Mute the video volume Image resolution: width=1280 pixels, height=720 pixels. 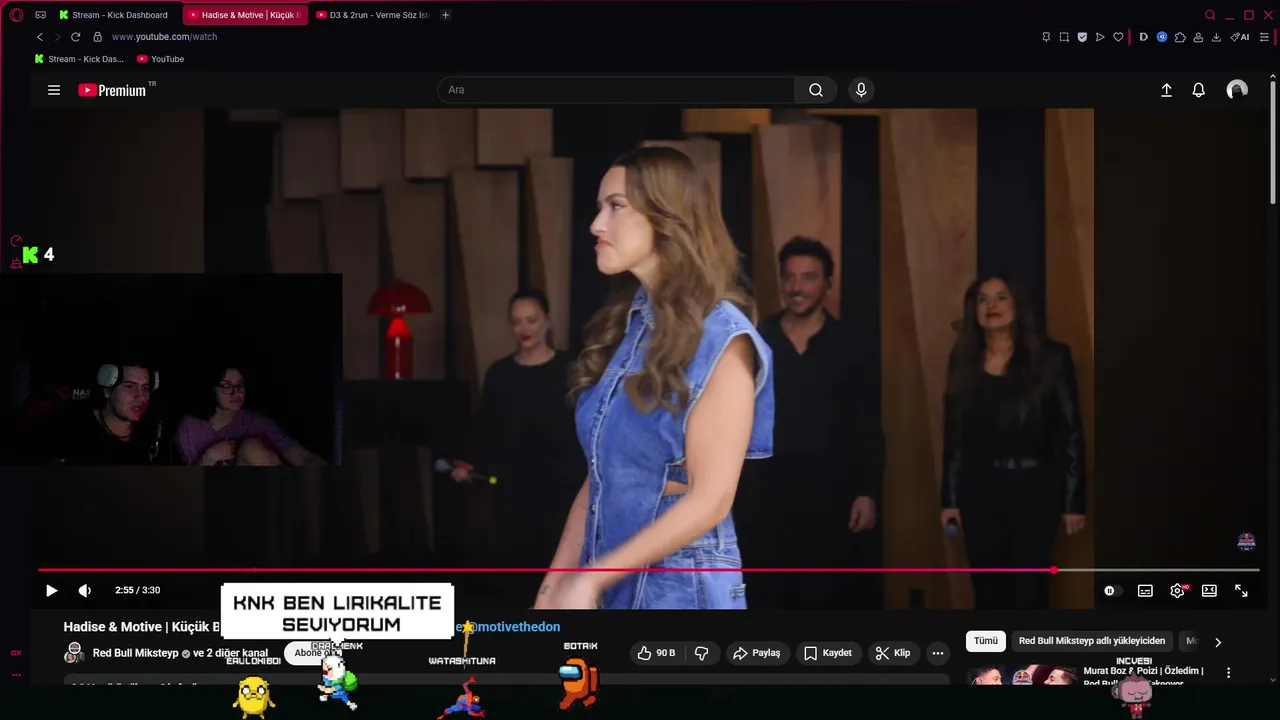85,591
